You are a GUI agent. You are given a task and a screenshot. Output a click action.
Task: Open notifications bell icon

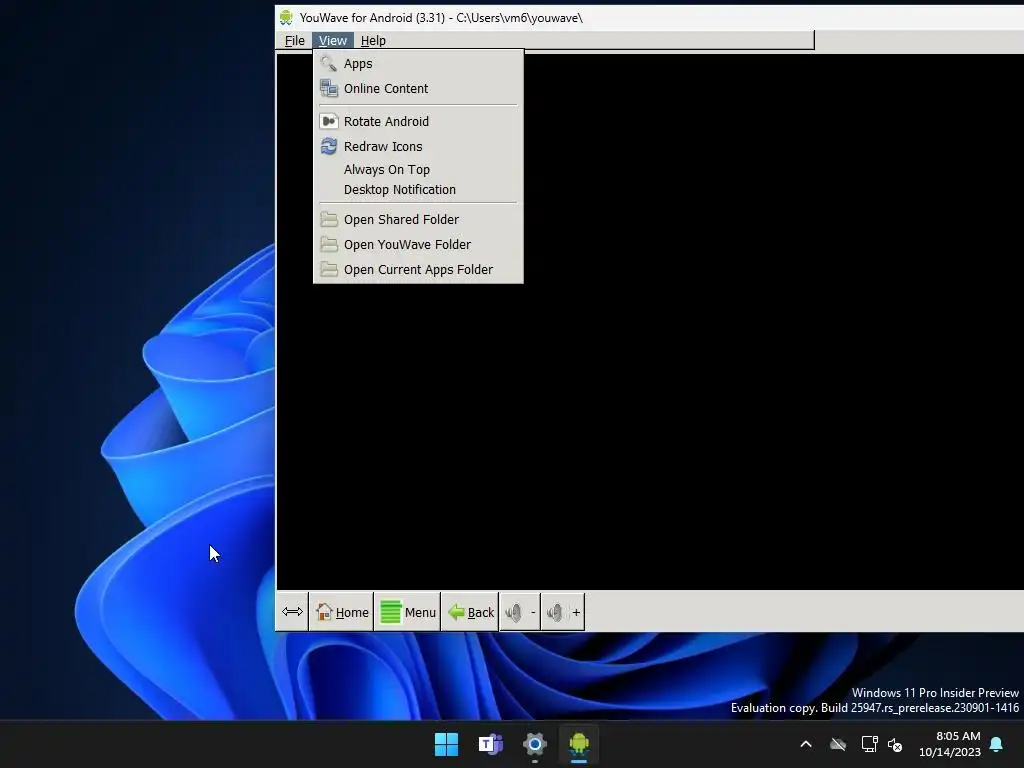(x=997, y=744)
